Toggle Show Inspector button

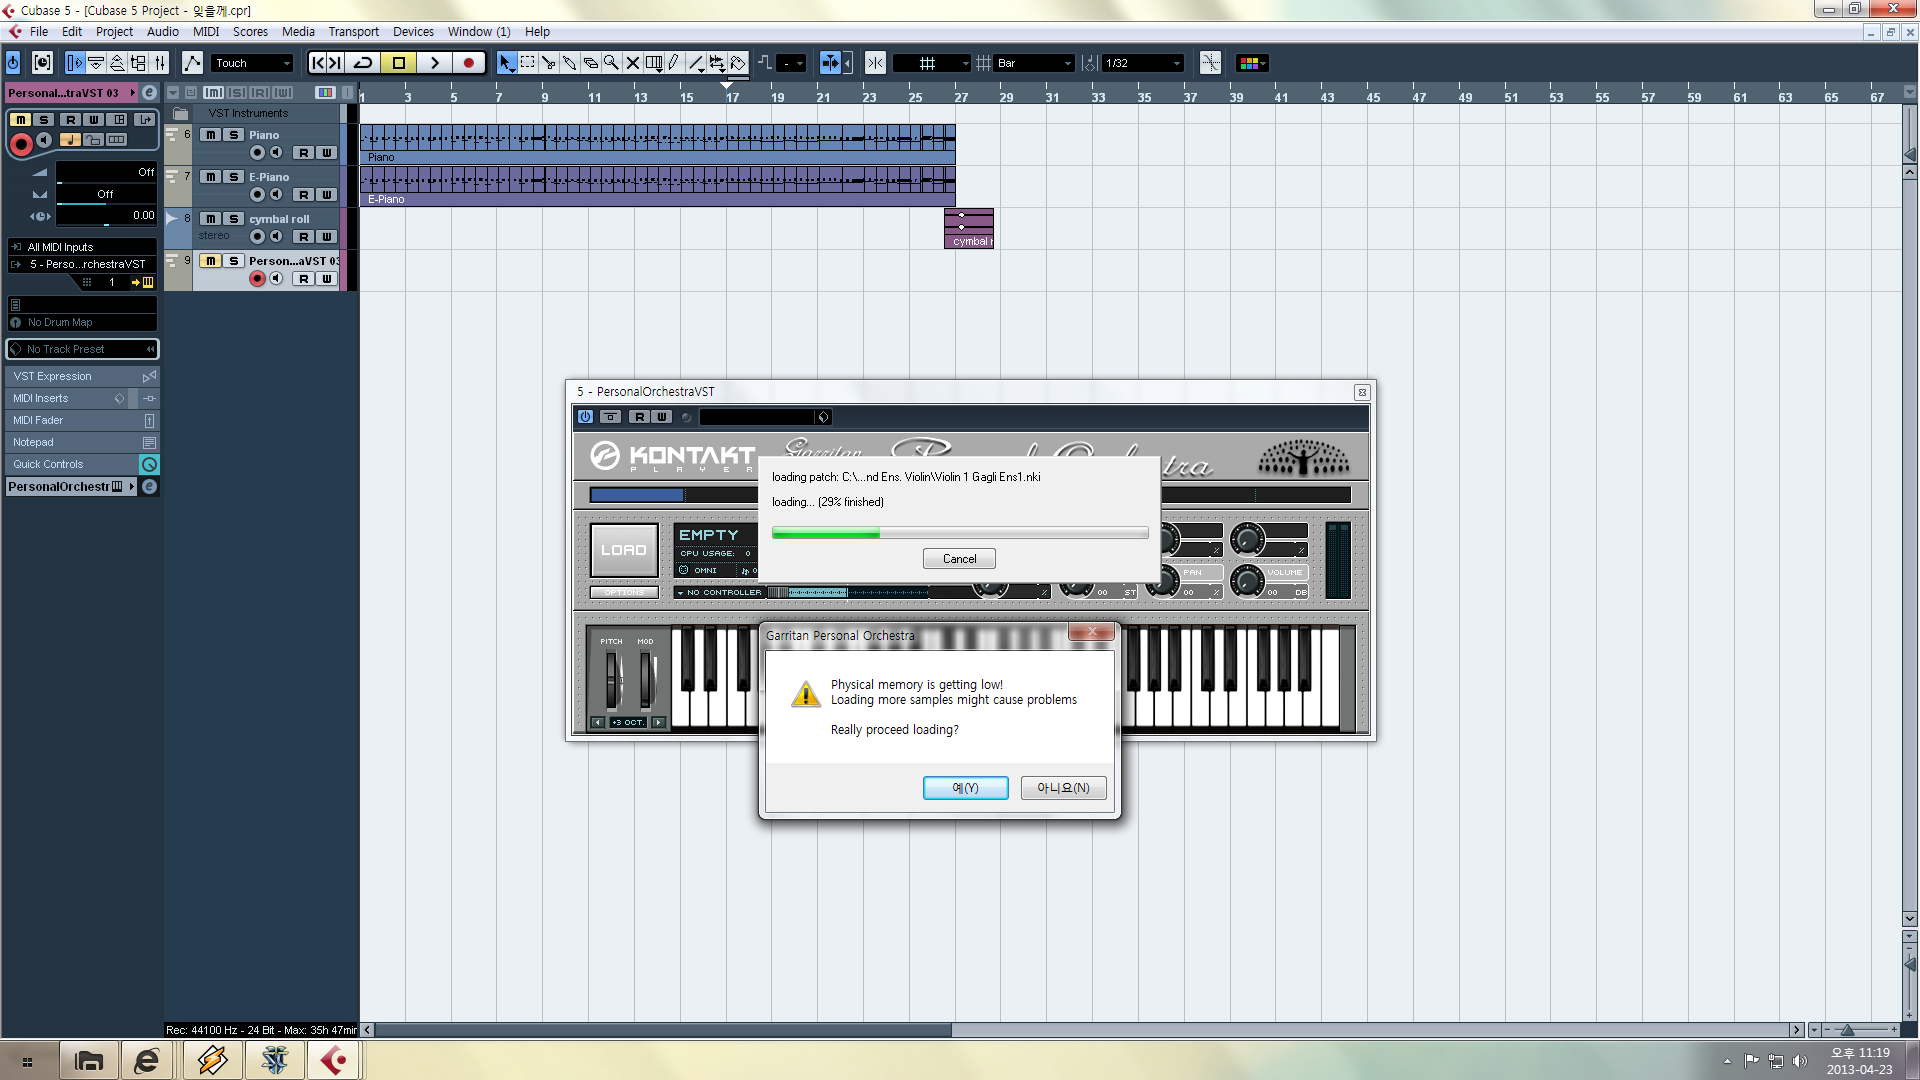[x=75, y=63]
